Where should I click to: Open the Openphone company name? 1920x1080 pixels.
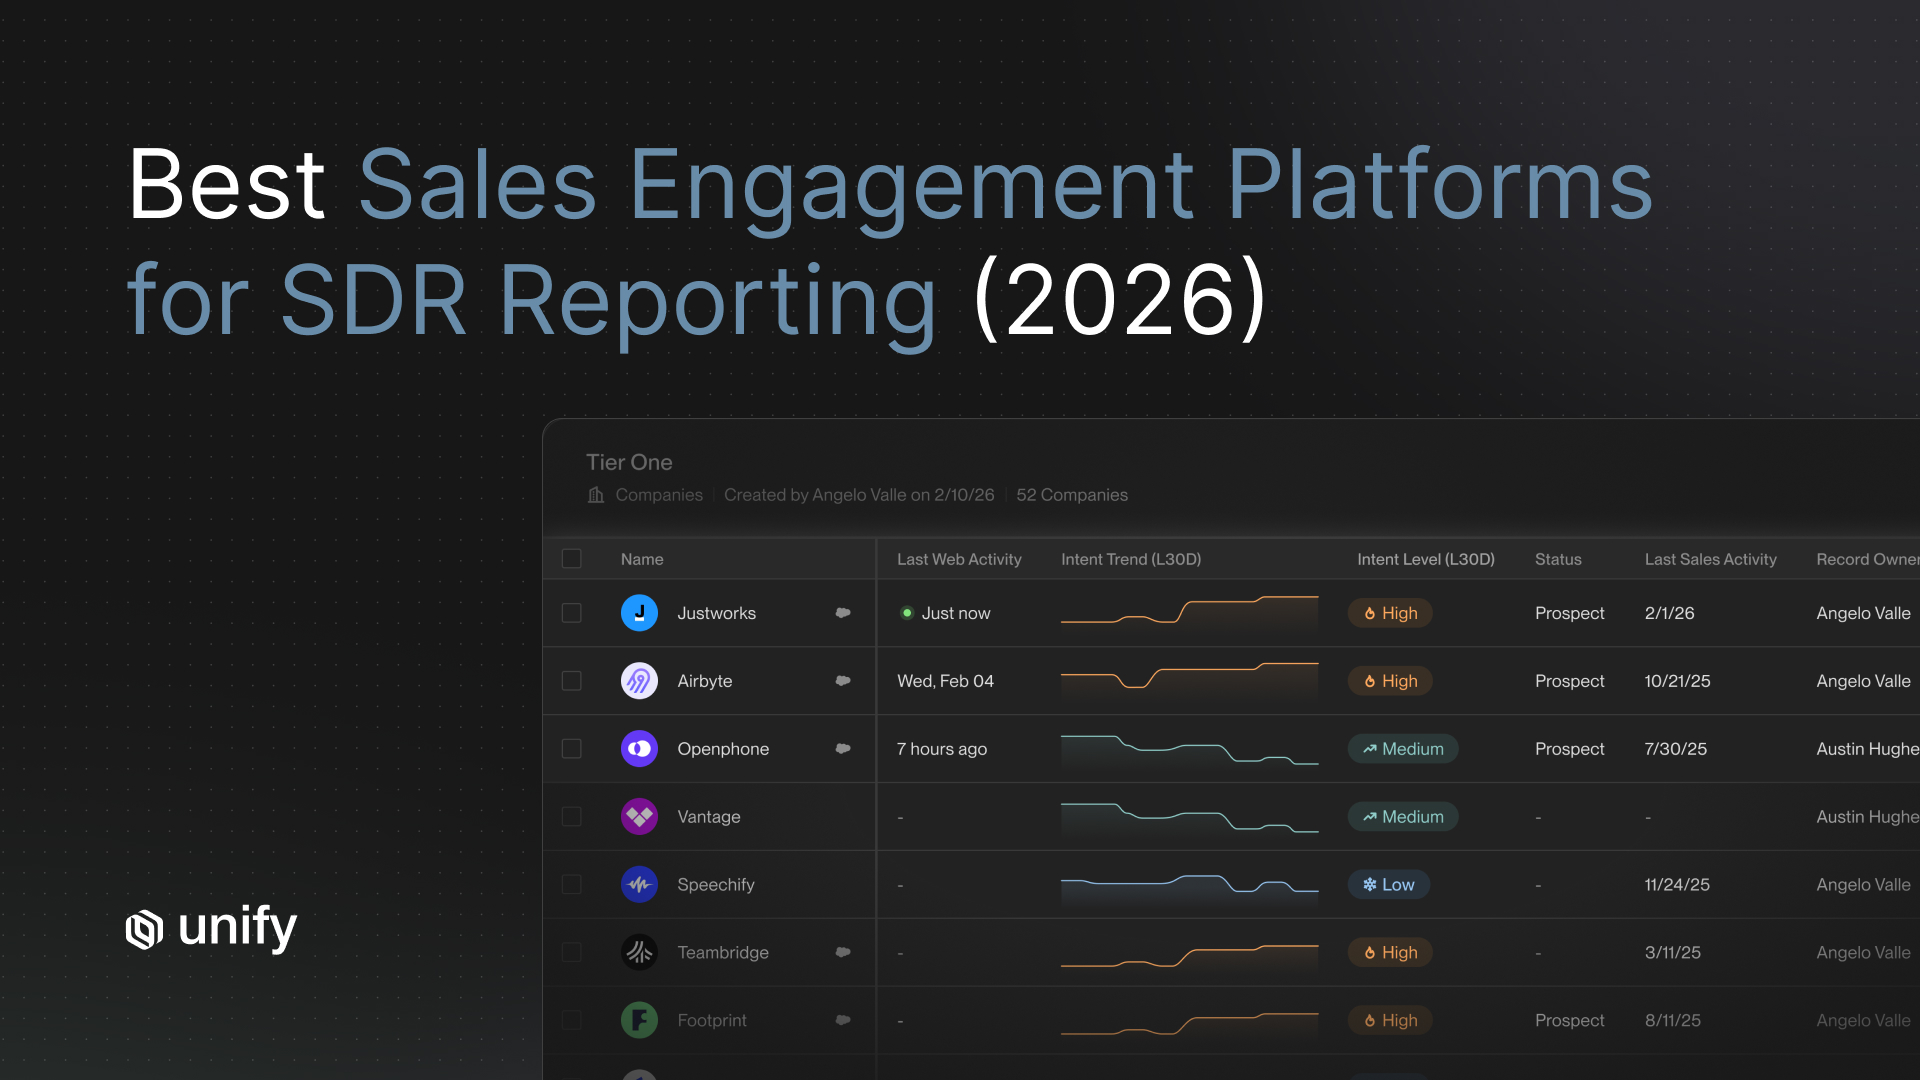click(723, 749)
